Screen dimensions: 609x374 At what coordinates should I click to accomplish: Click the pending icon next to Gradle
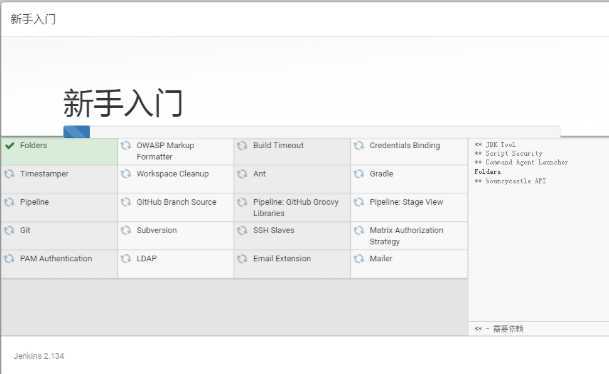pyautogui.click(x=358, y=174)
